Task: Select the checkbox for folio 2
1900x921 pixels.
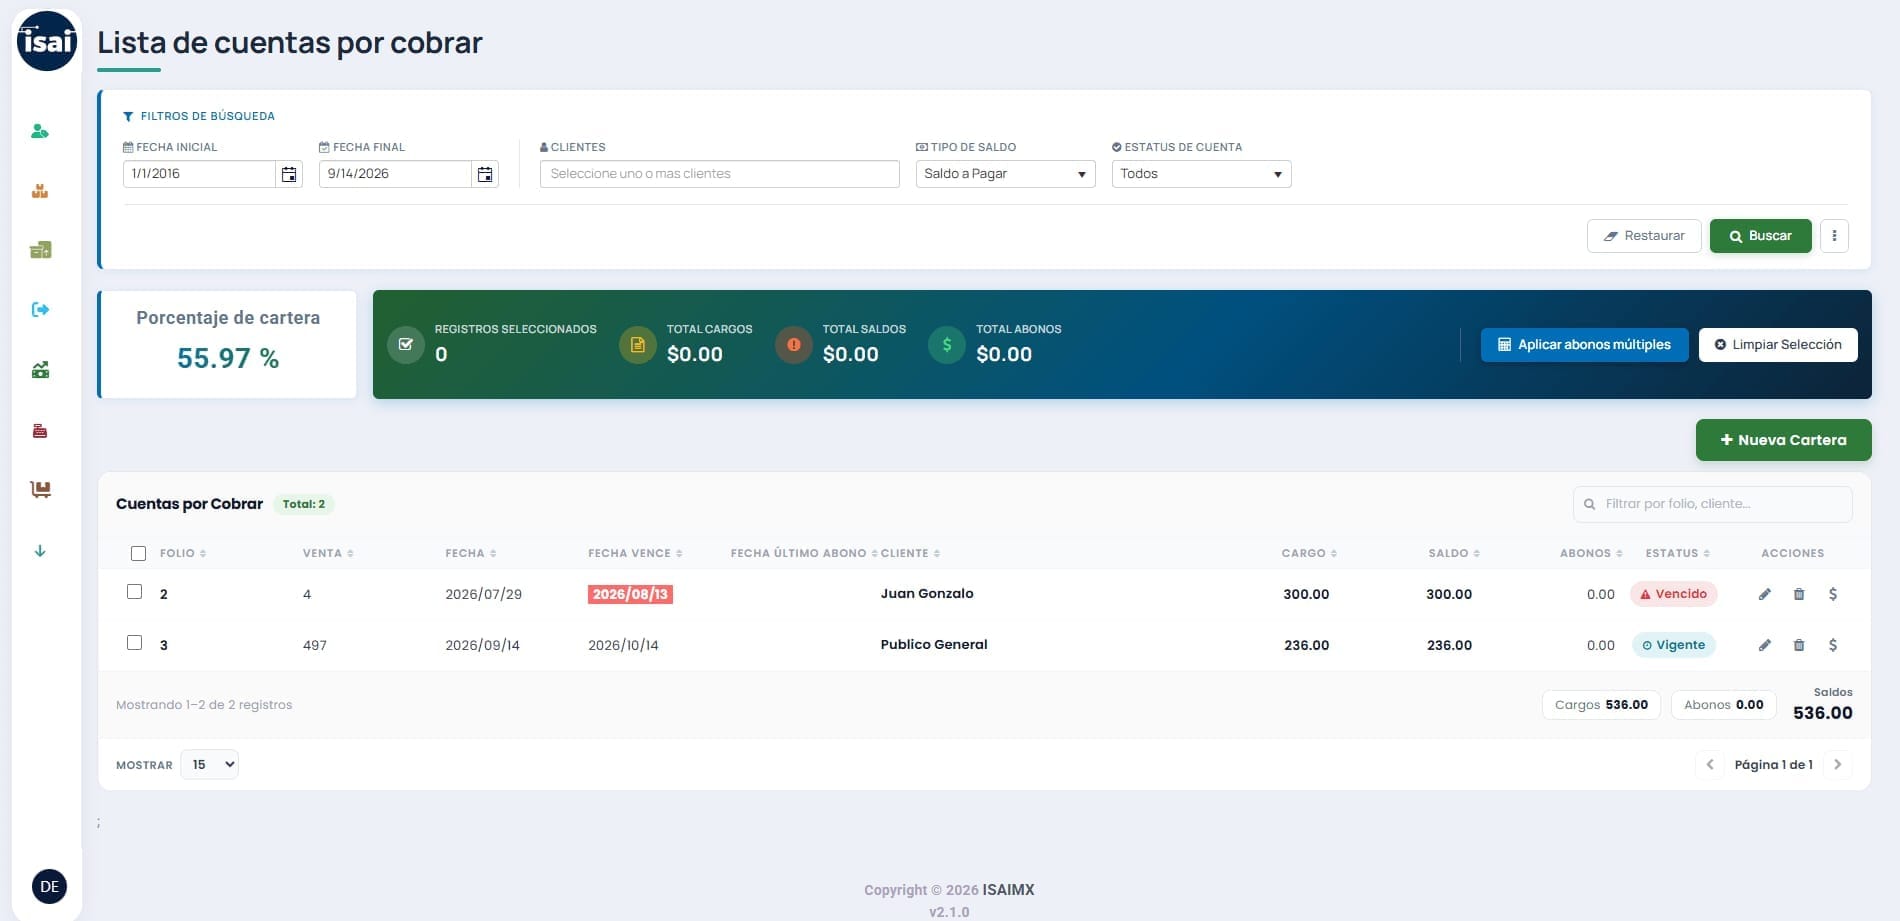Action: [135, 592]
